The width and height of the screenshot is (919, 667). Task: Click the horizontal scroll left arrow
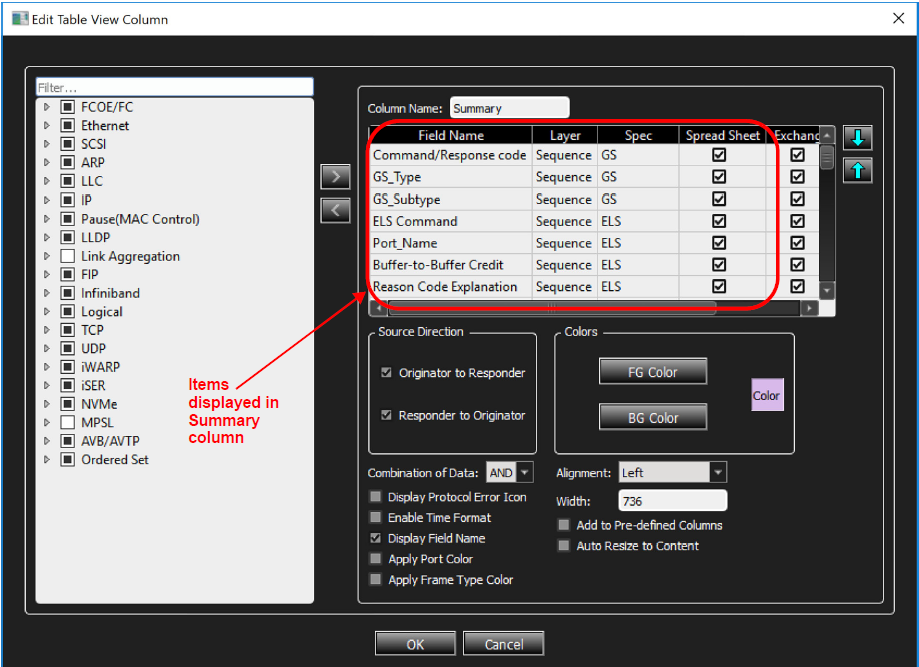coord(378,308)
